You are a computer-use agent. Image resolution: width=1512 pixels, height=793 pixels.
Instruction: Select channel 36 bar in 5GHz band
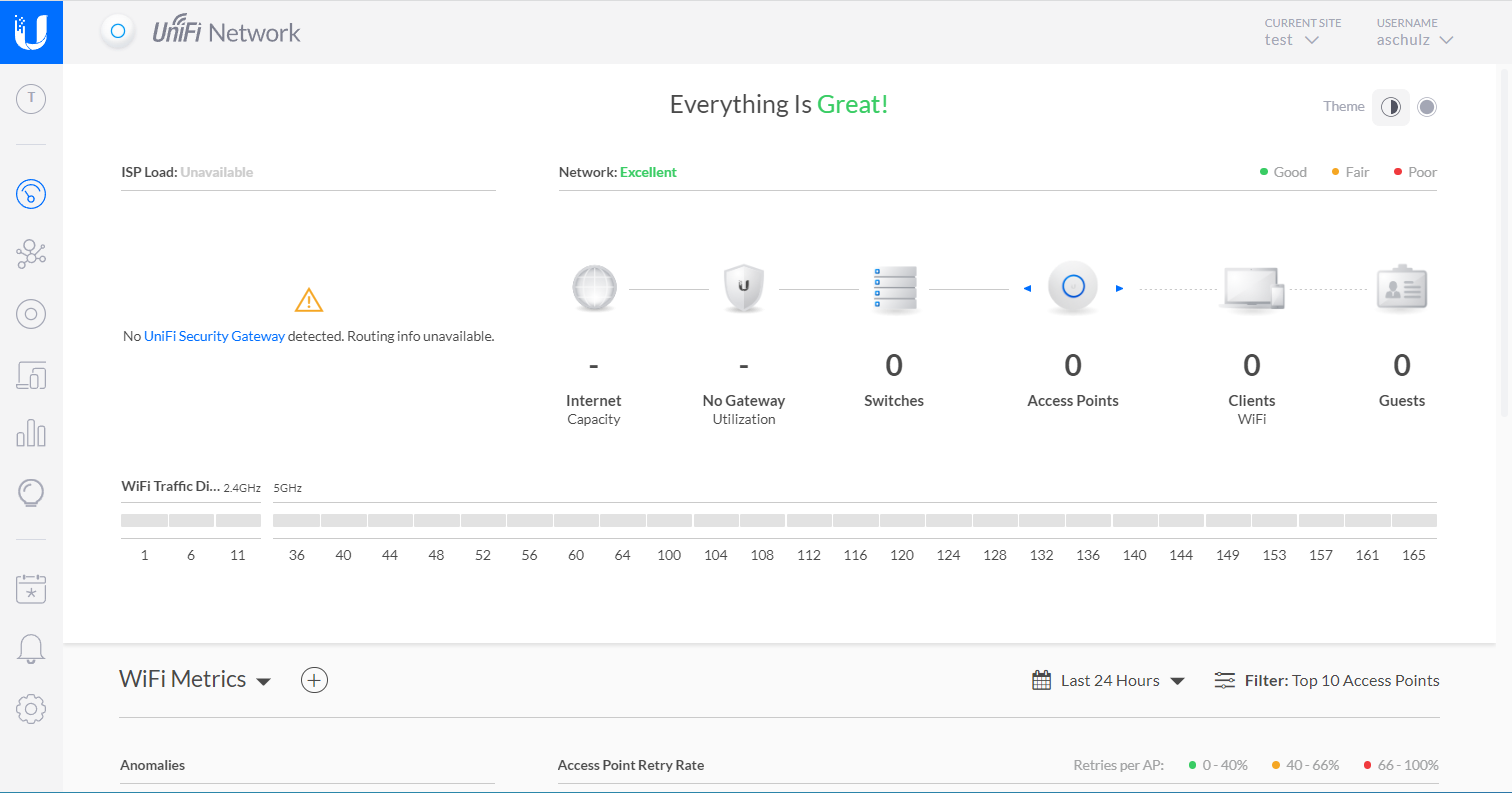click(296, 520)
